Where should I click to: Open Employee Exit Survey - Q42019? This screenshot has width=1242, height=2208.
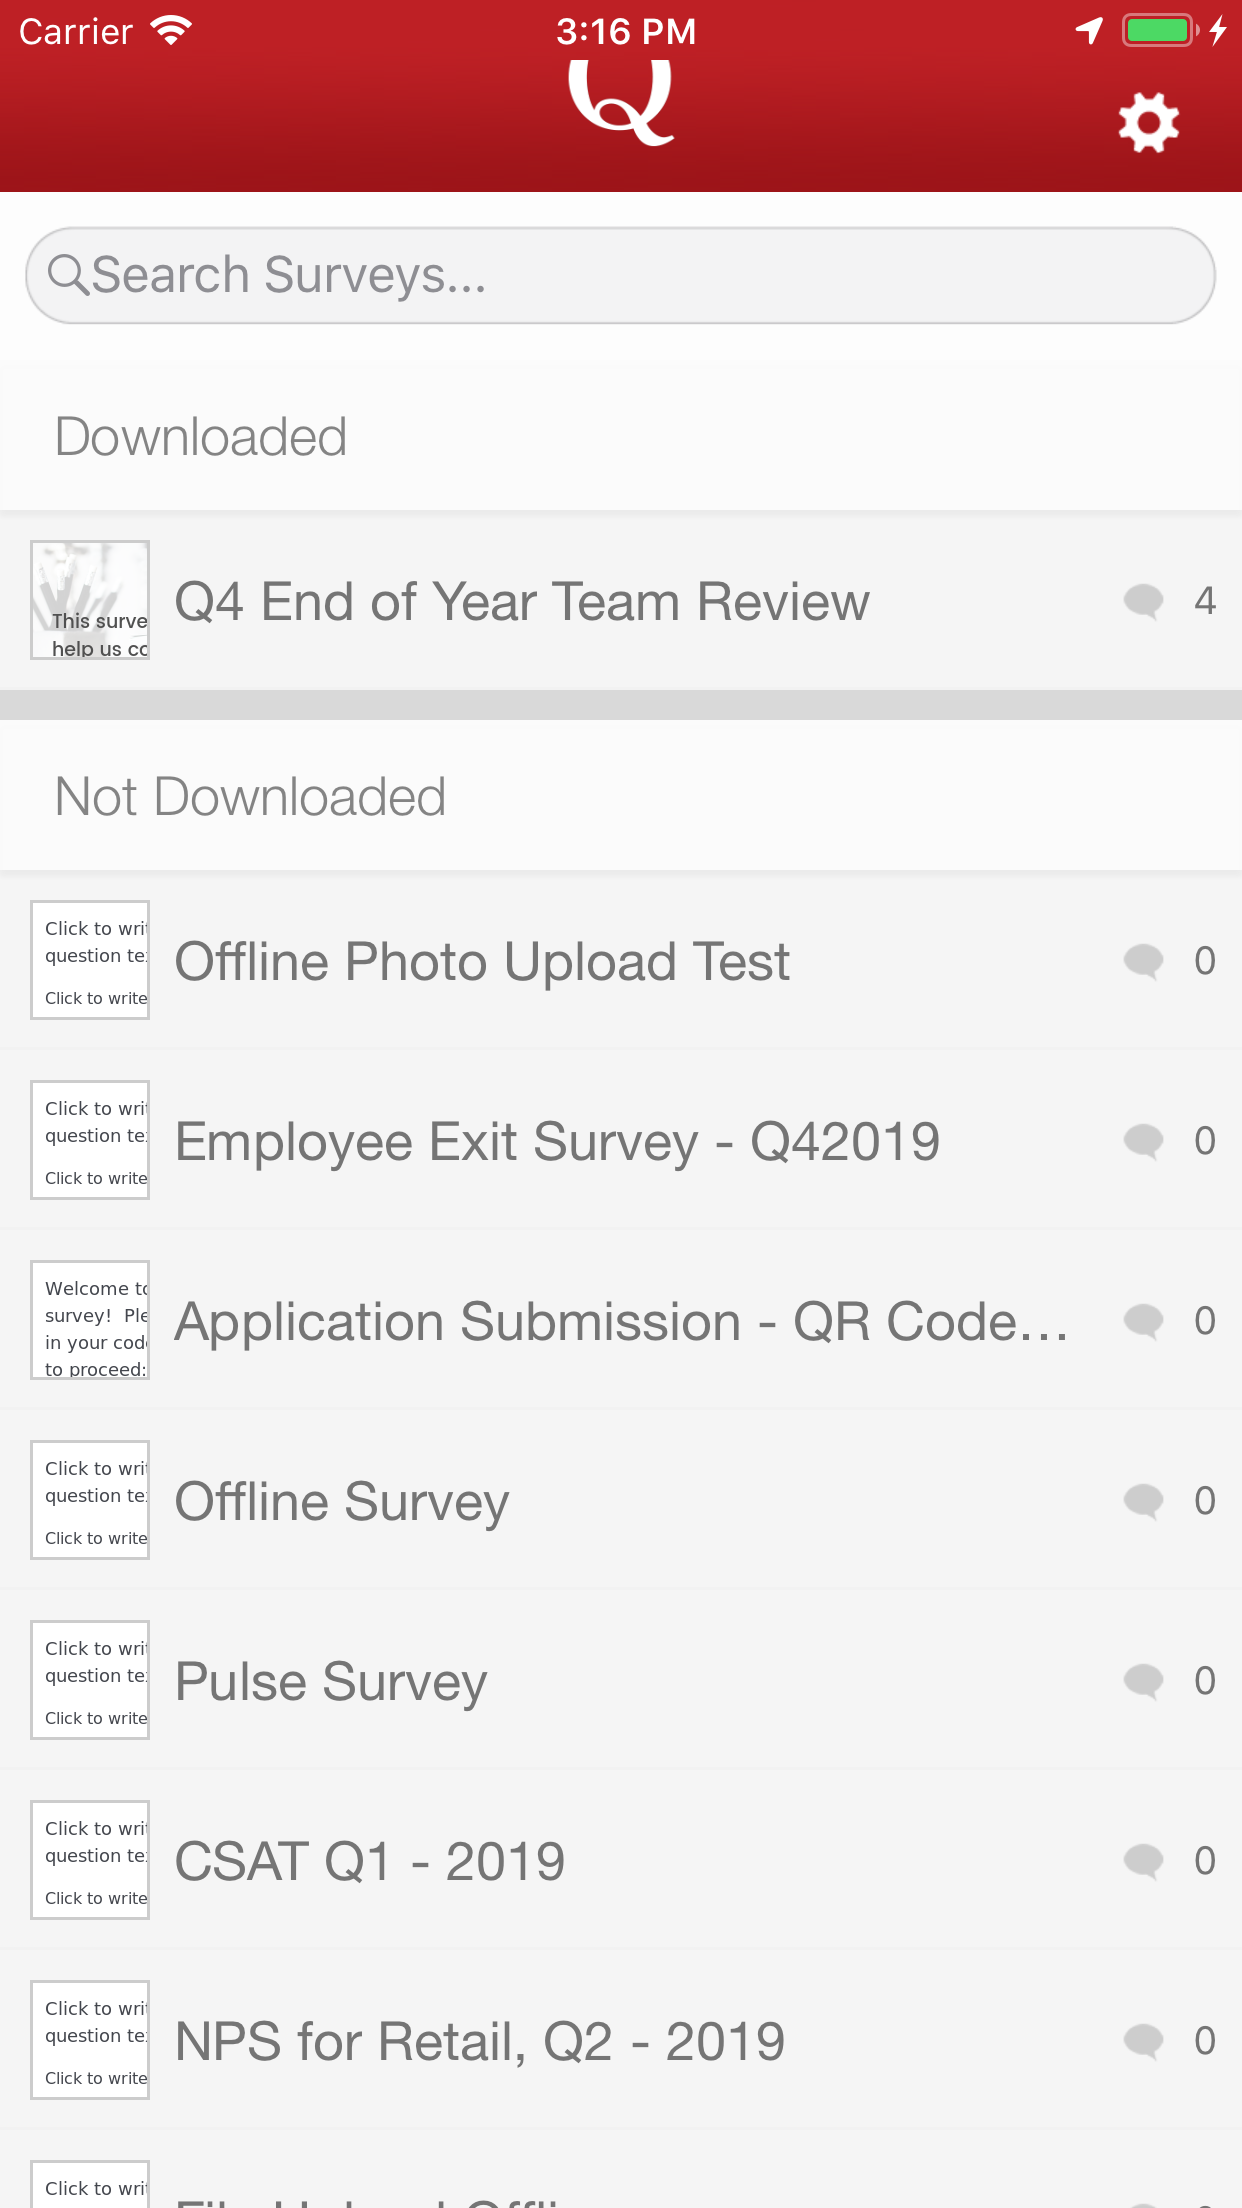coord(557,1141)
